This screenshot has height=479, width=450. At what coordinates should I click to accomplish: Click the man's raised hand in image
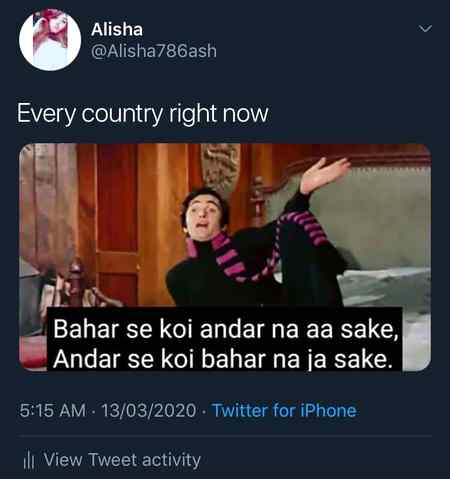[324, 174]
